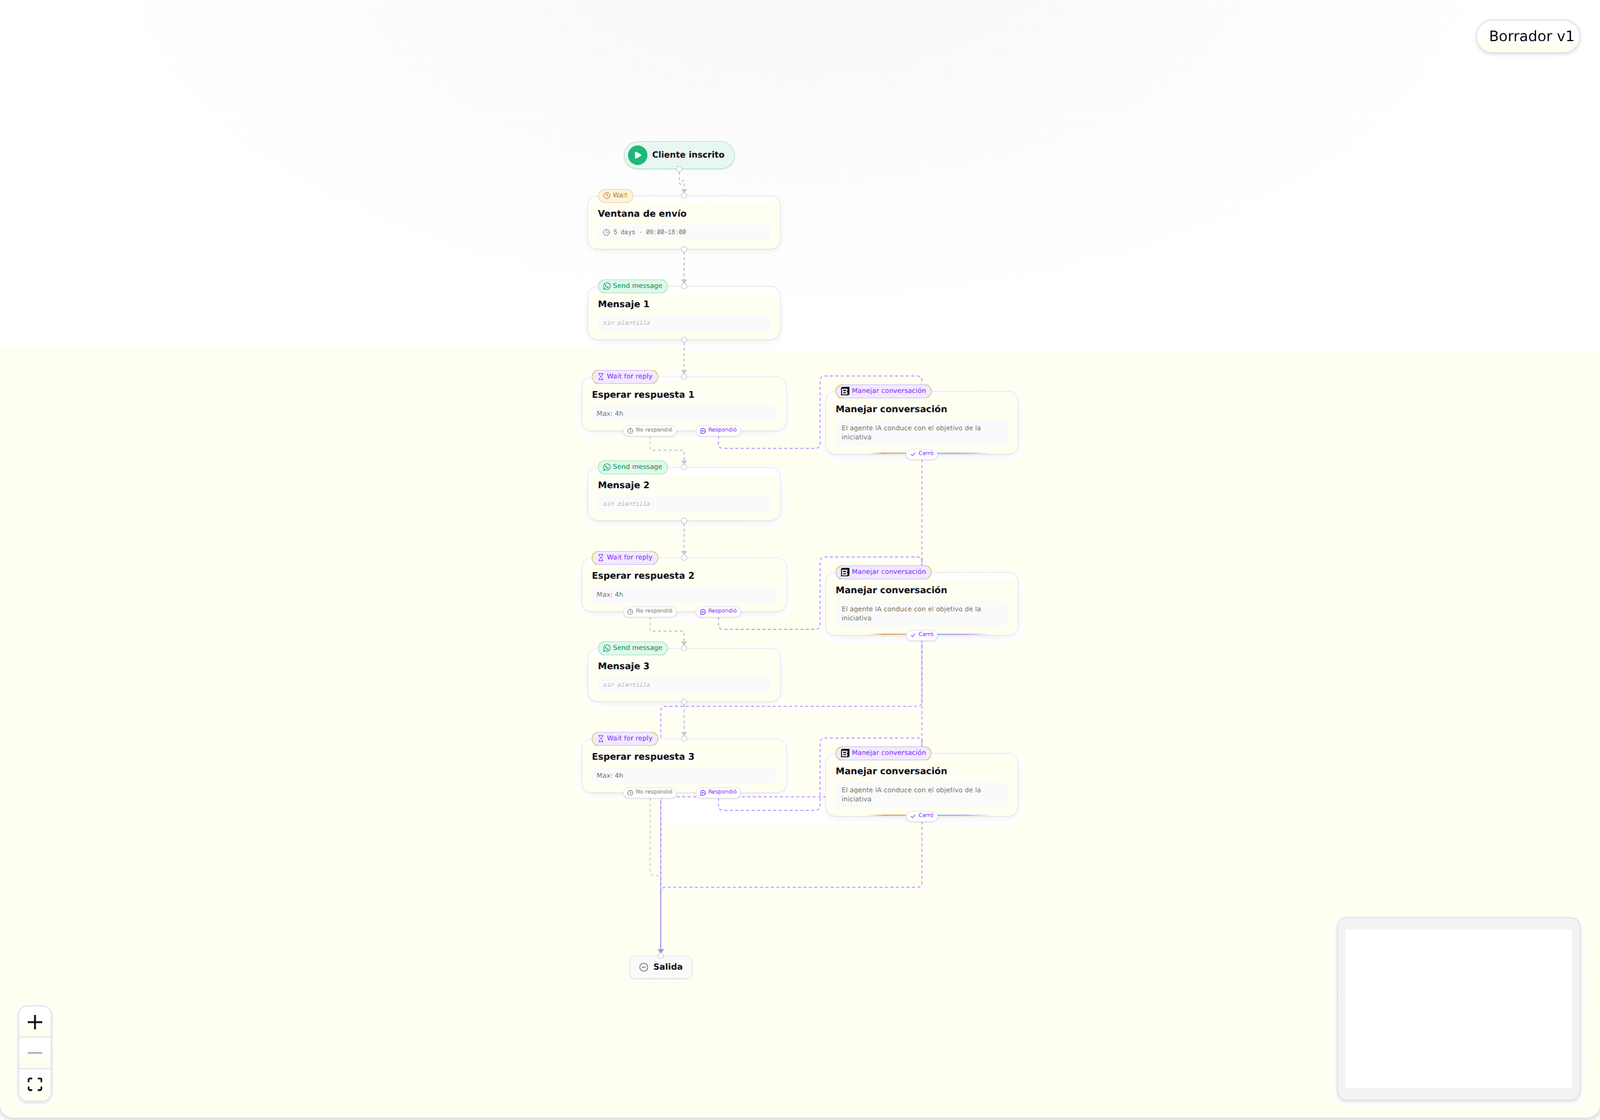Click the sin plantilla field in Mensaje 3
The height and width of the screenshot is (1120, 1600).
pyautogui.click(x=684, y=685)
